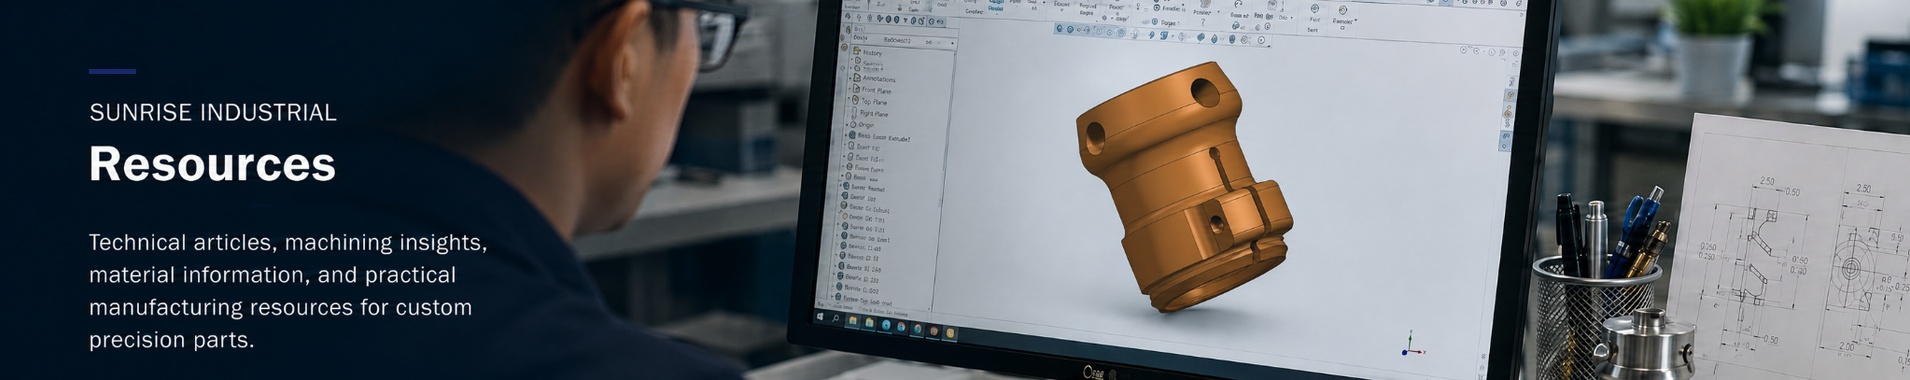This screenshot has width=1910, height=380.
Task: Open the Windows Start menu on the monitor
Action: [x=820, y=318]
